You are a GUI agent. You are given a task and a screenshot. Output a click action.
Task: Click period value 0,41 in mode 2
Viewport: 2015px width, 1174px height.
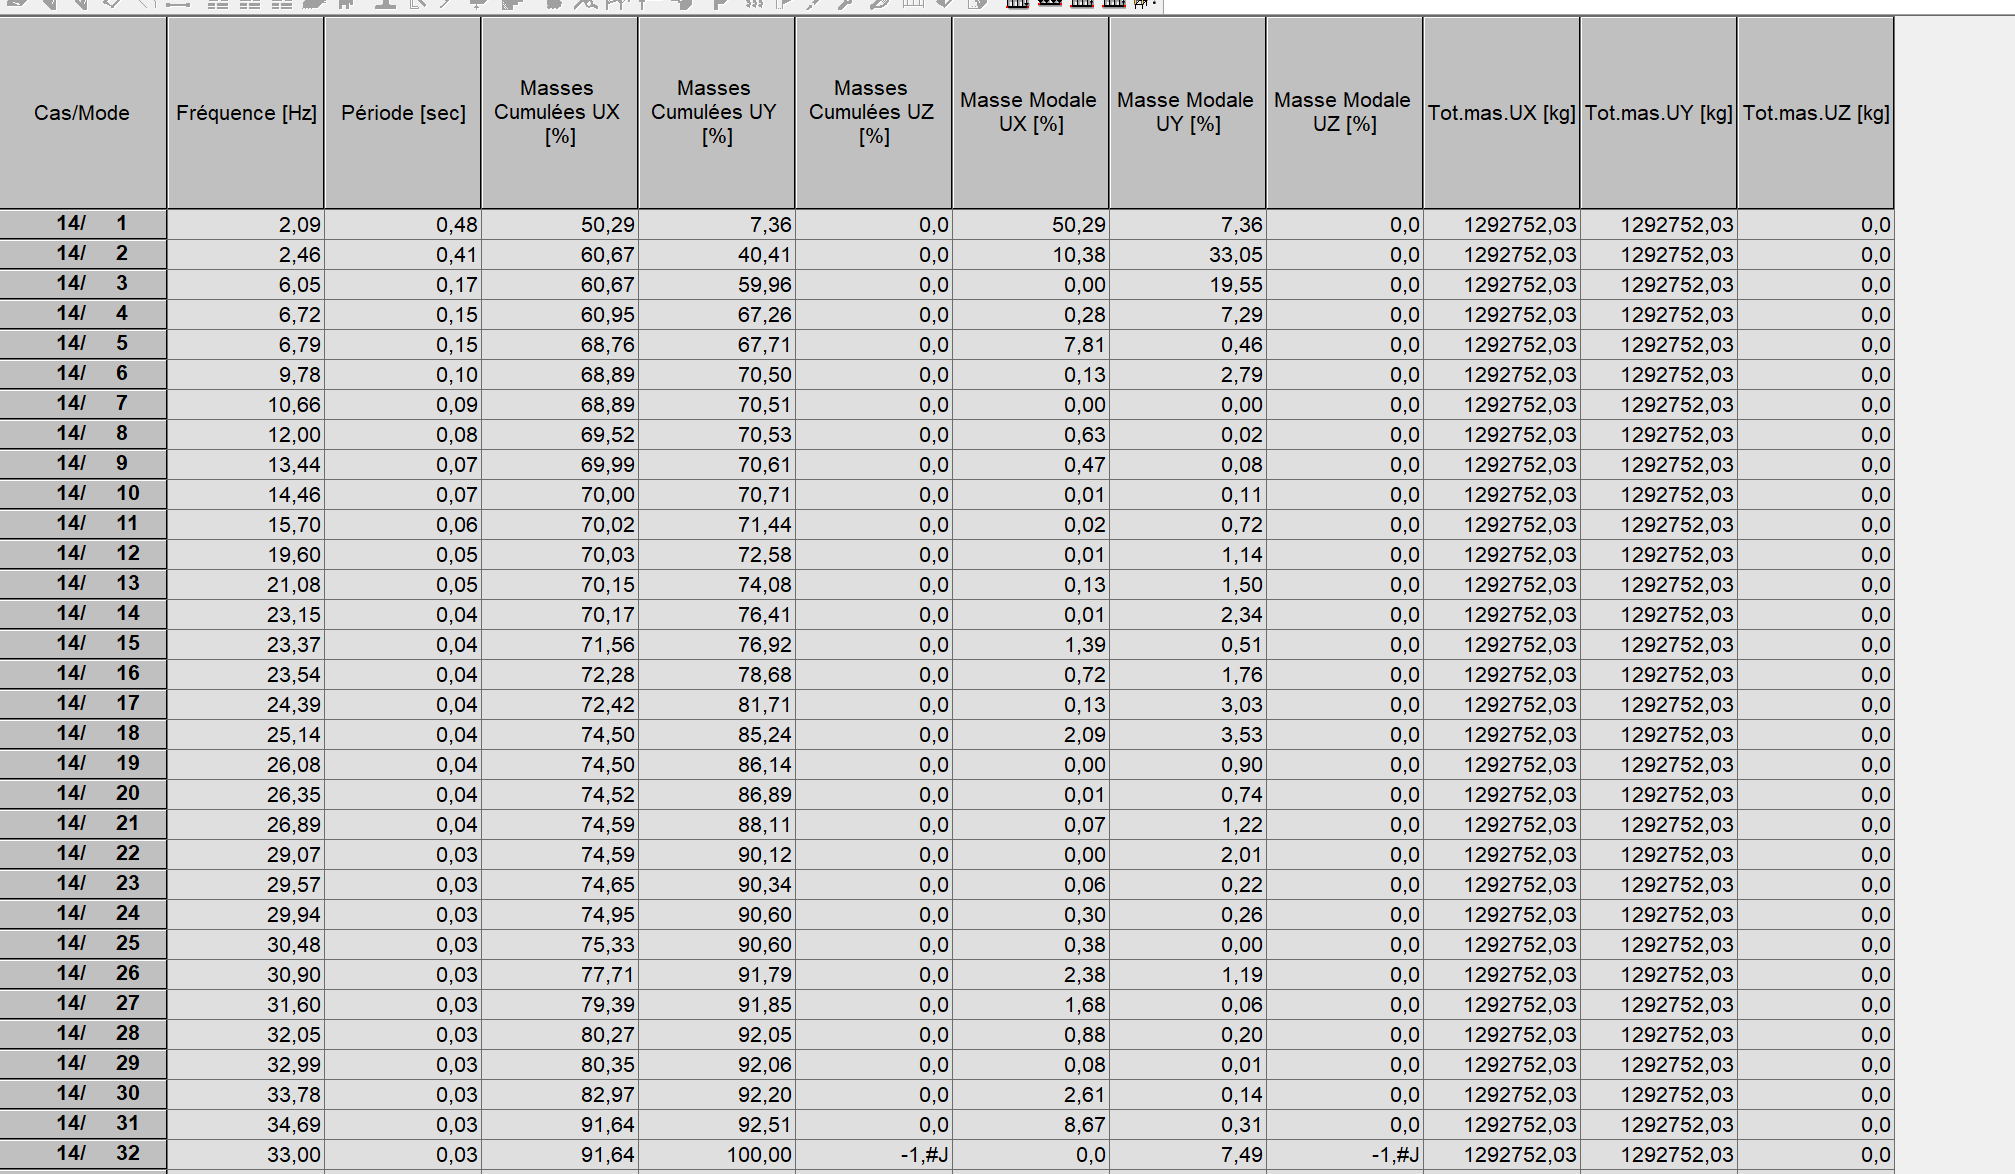click(403, 255)
